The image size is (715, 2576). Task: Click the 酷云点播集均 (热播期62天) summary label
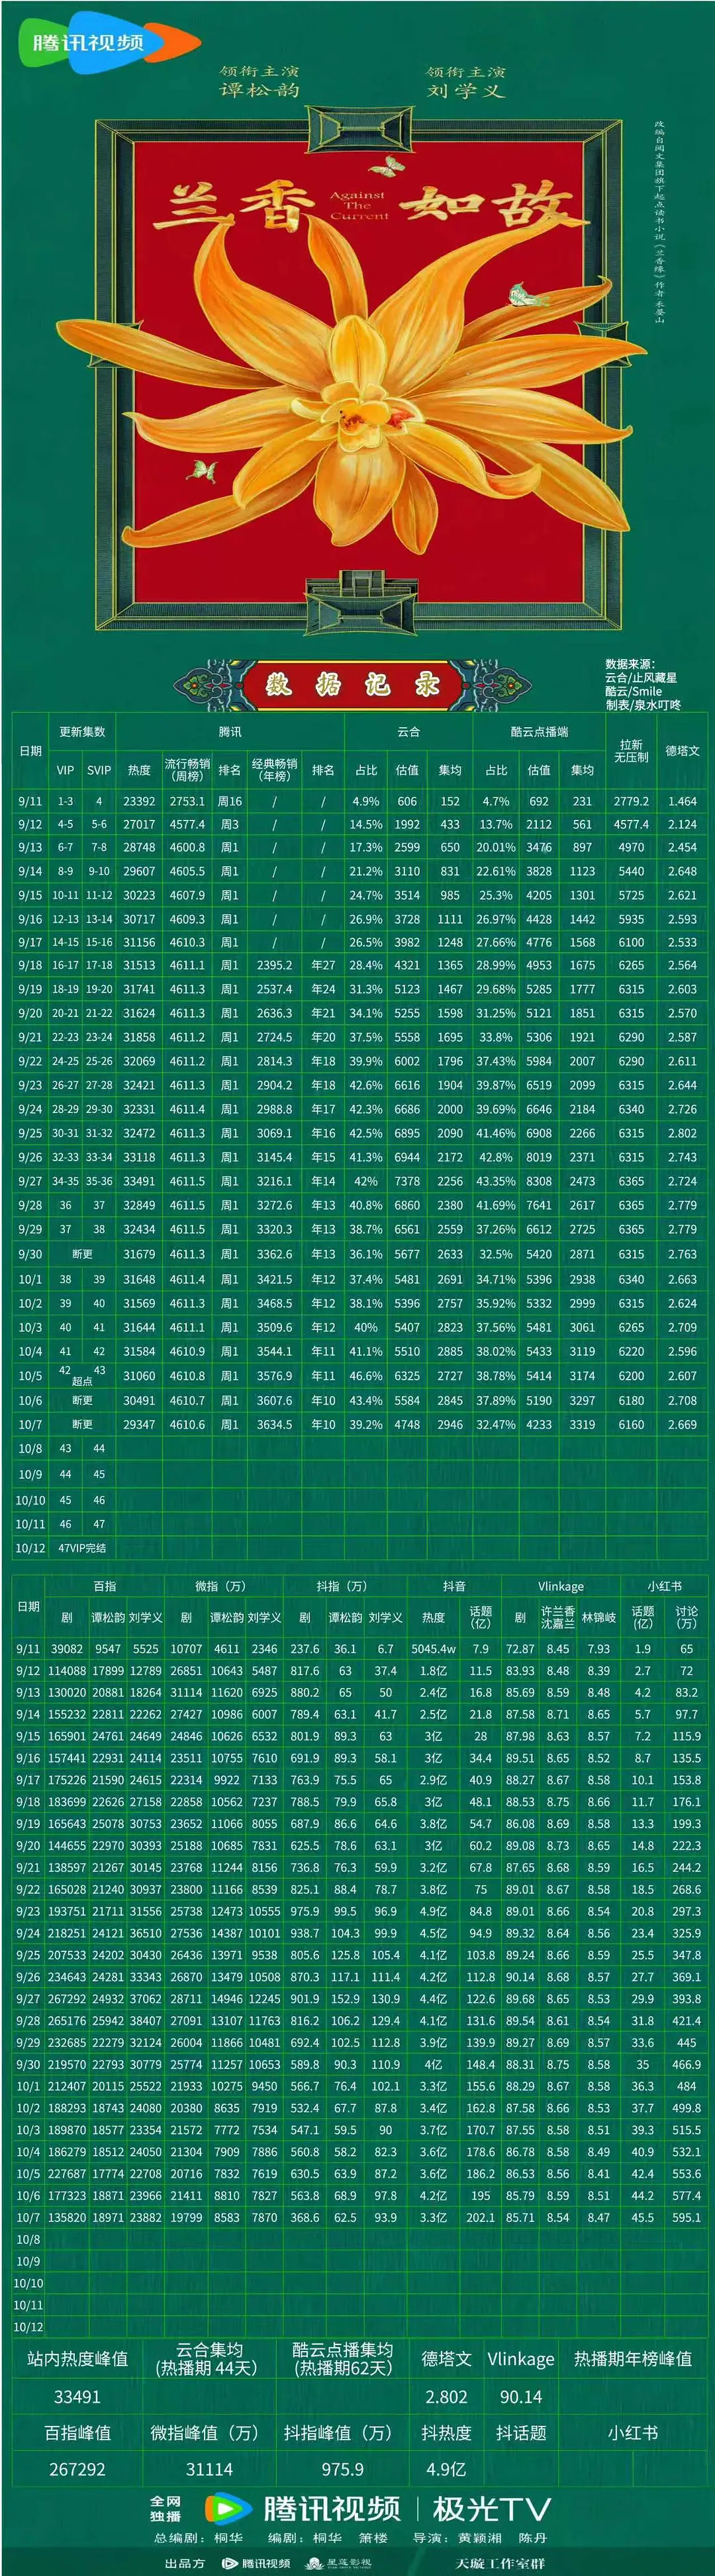point(343,2359)
